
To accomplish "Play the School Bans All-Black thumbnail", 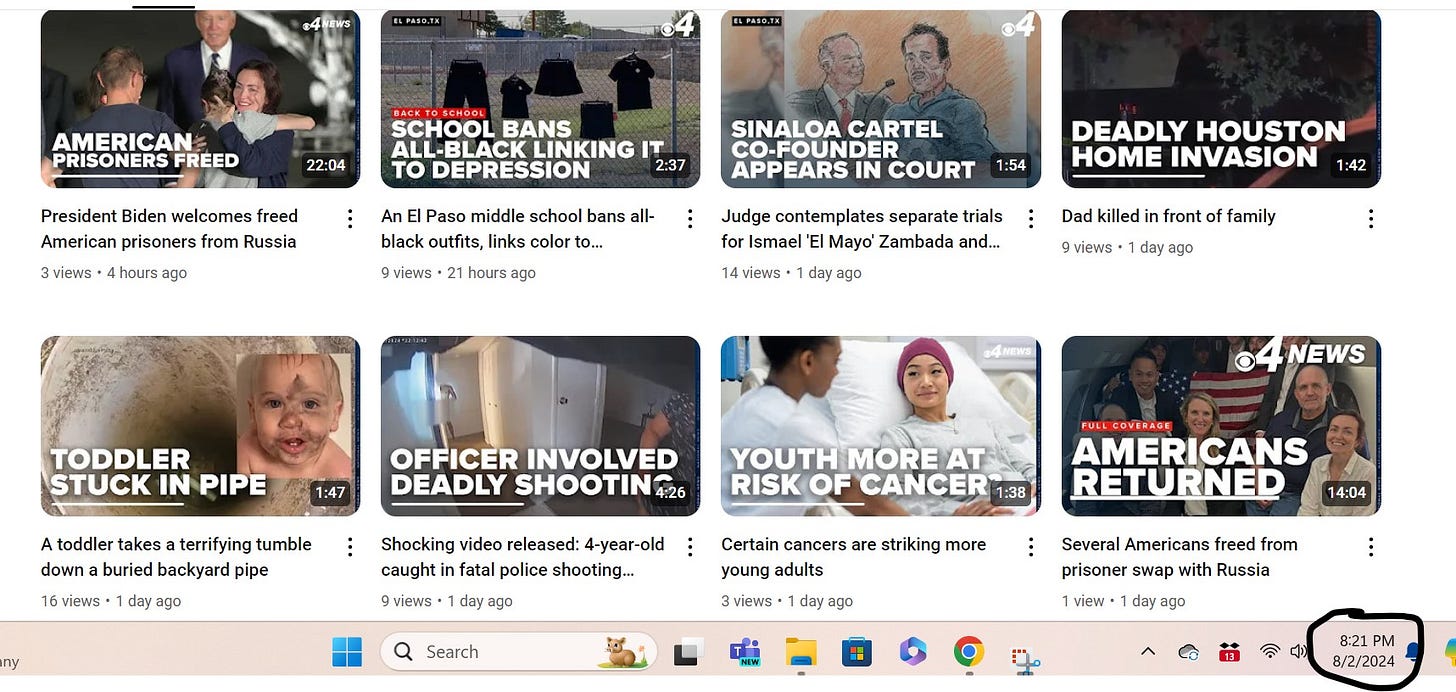I will [x=540, y=99].
